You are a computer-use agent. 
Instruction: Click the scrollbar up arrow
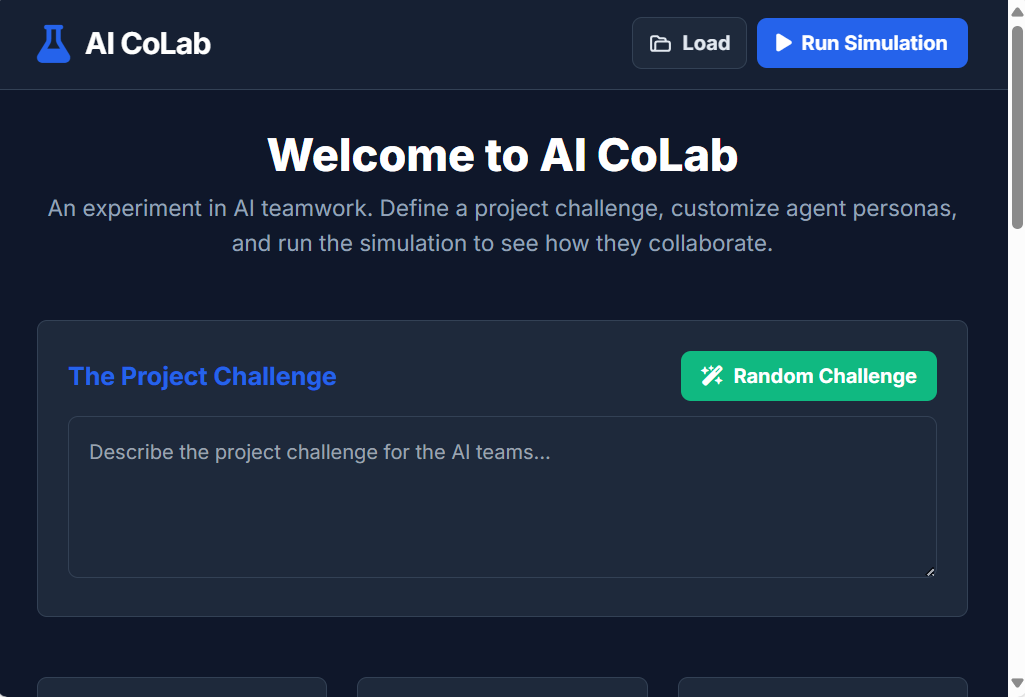click(1017, 12)
